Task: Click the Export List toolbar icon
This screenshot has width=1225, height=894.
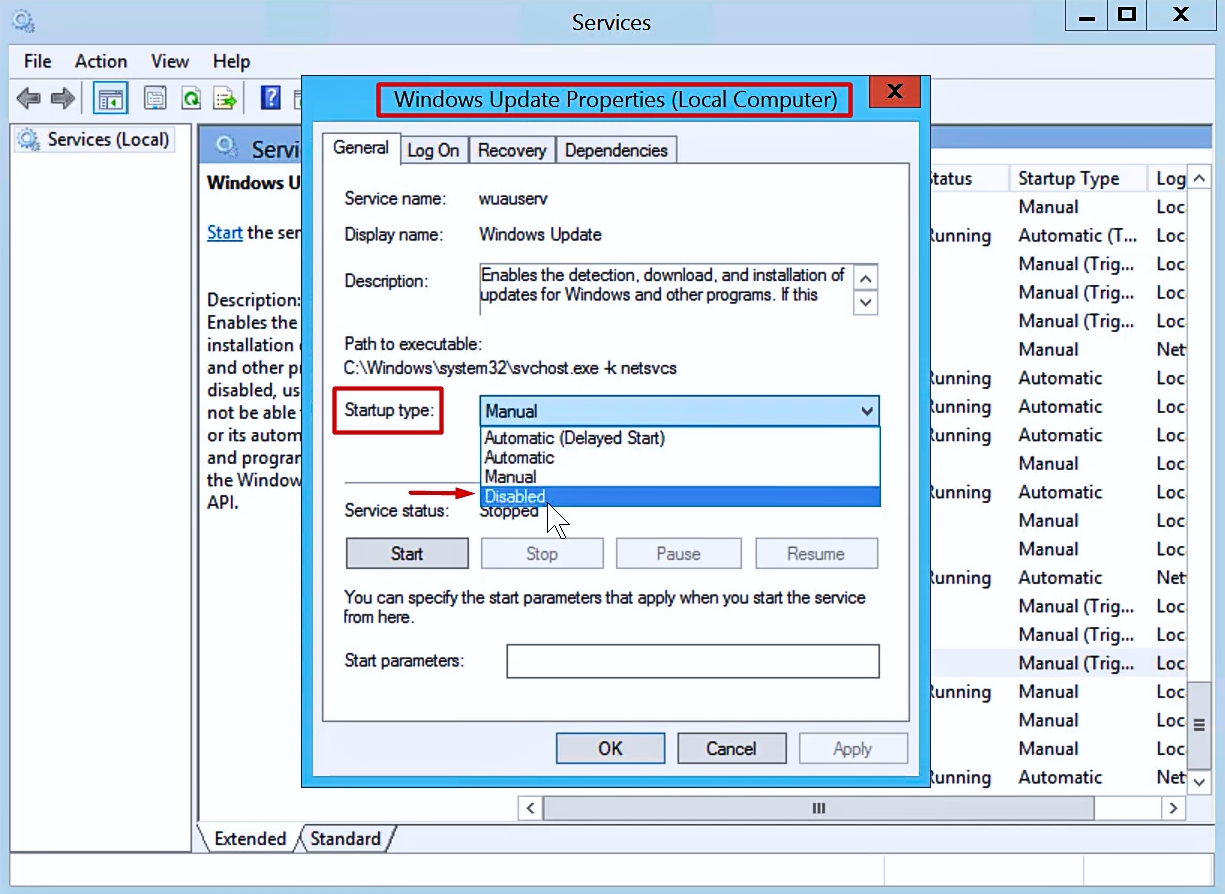Action: coord(225,98)
